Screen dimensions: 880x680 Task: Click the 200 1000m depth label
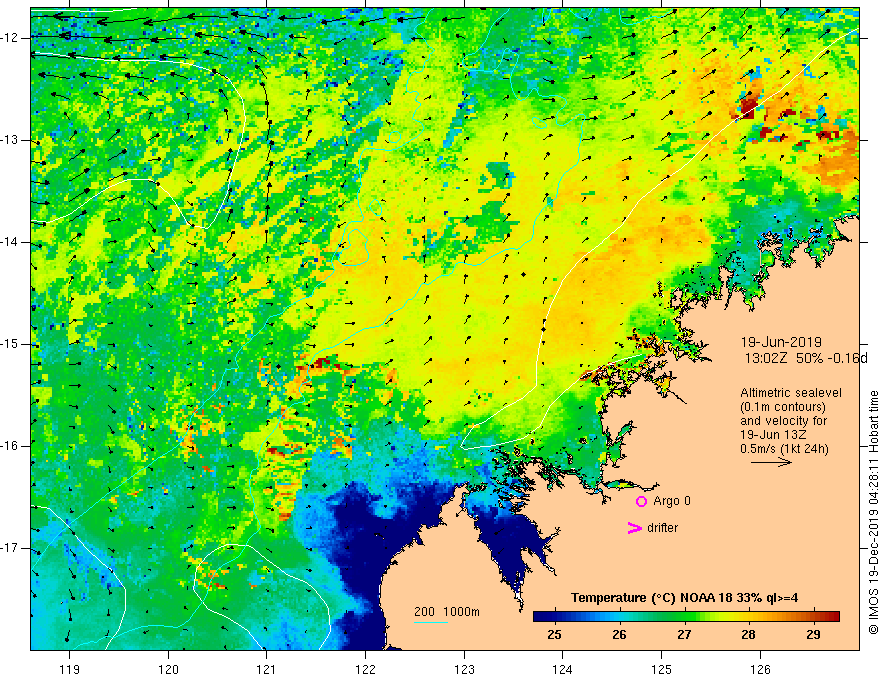[x=447, y=612]
